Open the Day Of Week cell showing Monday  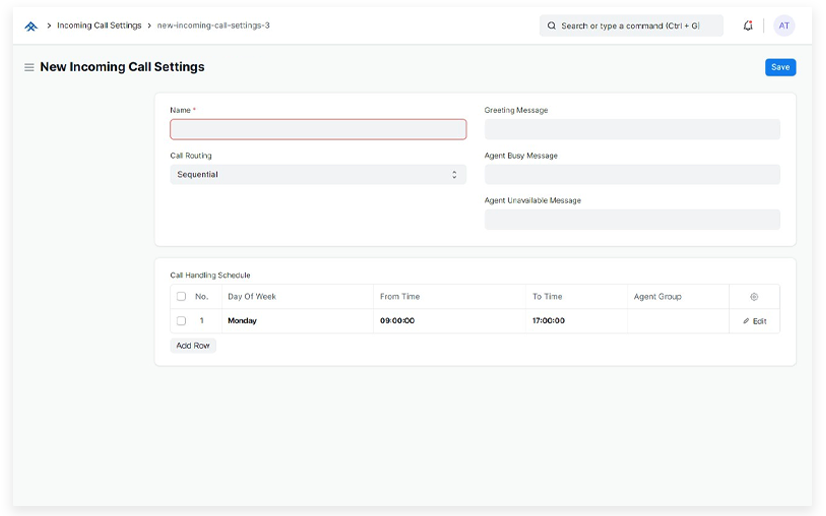click(297, 321)
